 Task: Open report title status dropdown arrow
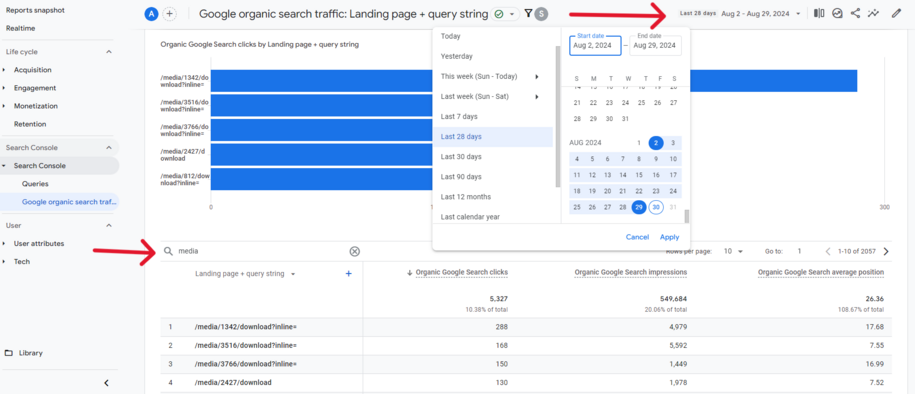512,14
